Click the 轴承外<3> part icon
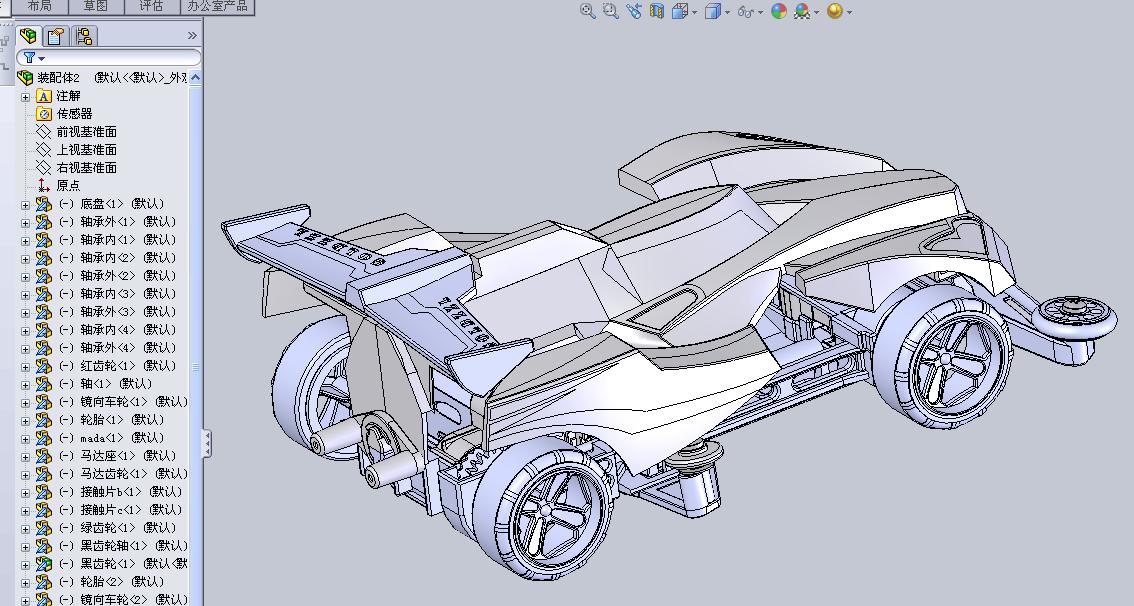Viewport: 1134px width, 606px height. 44,312
